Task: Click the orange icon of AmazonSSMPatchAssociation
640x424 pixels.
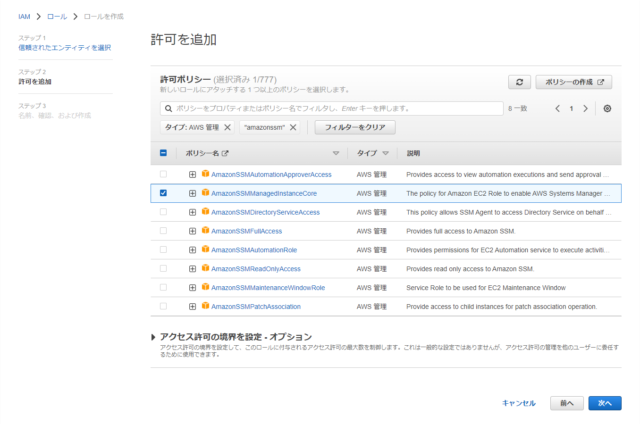Action: point(205,306)
